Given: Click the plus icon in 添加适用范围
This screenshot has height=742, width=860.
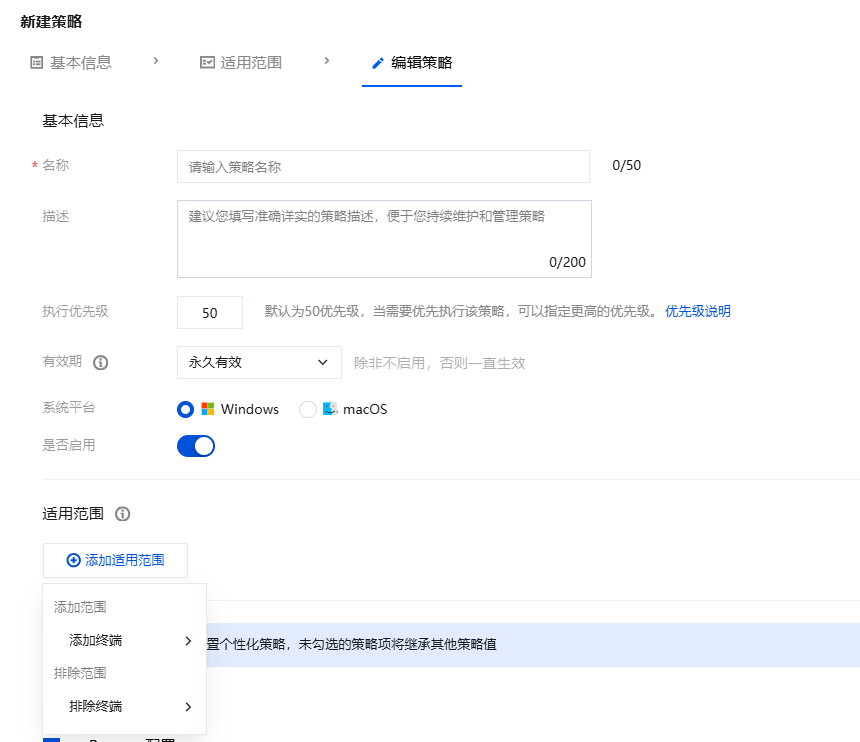Looking at the screenshot, I should point(73,561).
